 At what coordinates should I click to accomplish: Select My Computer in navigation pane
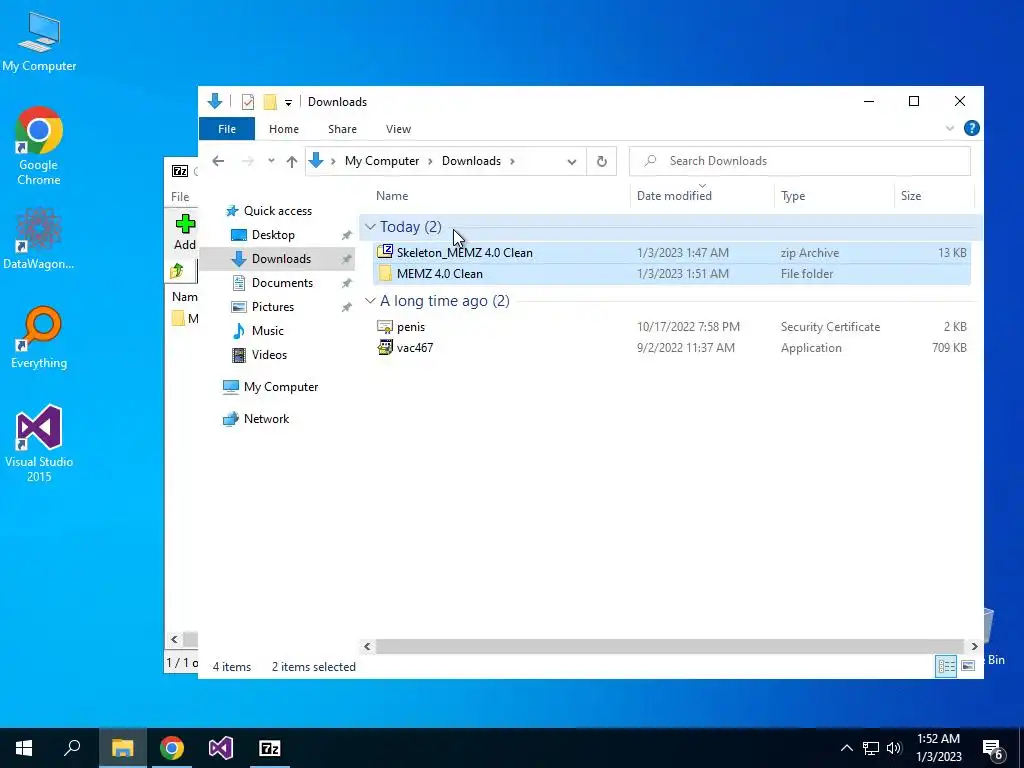[281, 387]
